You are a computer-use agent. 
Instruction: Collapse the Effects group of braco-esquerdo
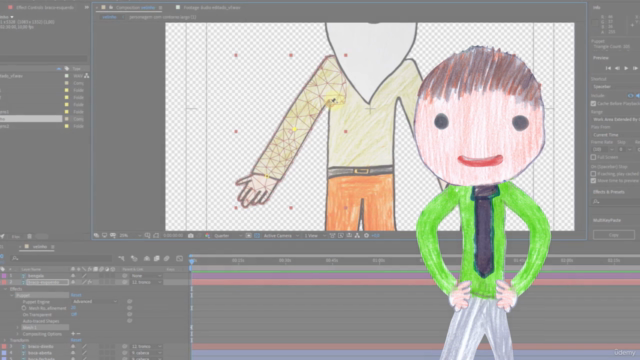click(5, 289)
